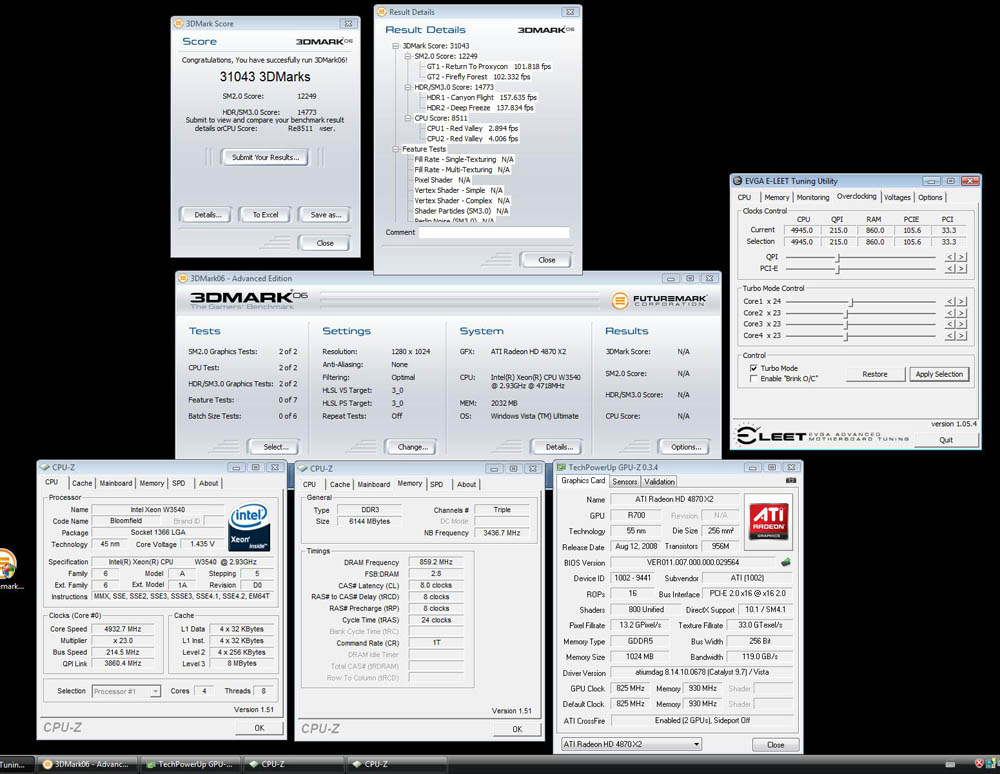This screenshot has height=774, width=1000.
Task: Click the network tray icon
Action: [992, 763]
